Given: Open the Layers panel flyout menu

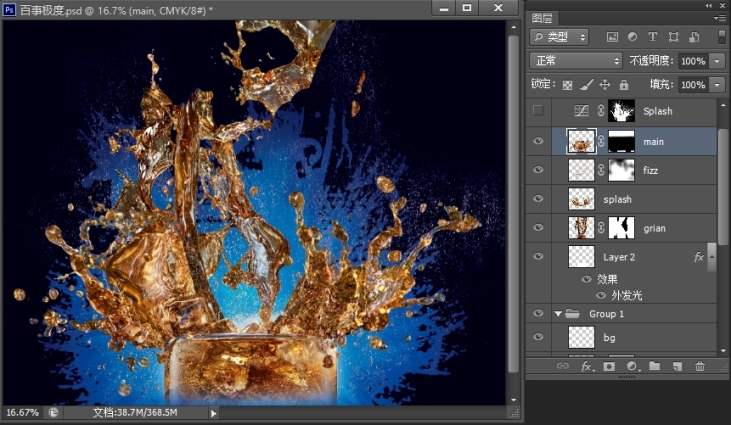Looking at the screenshot, I should (720, 18).
